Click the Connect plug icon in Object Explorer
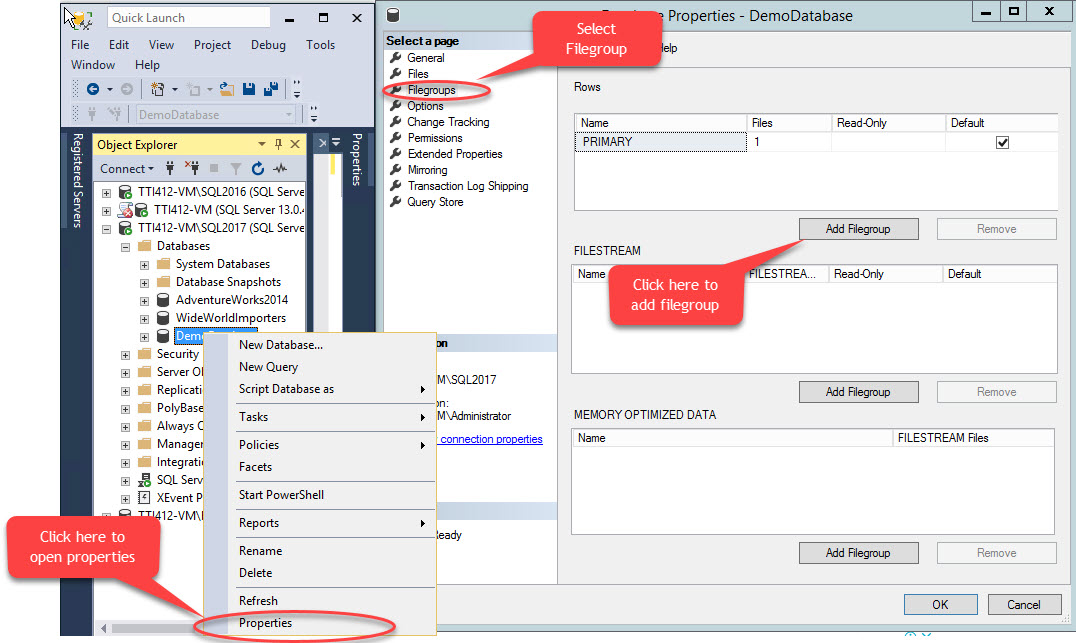1076x643 pixels. [170, 168]
